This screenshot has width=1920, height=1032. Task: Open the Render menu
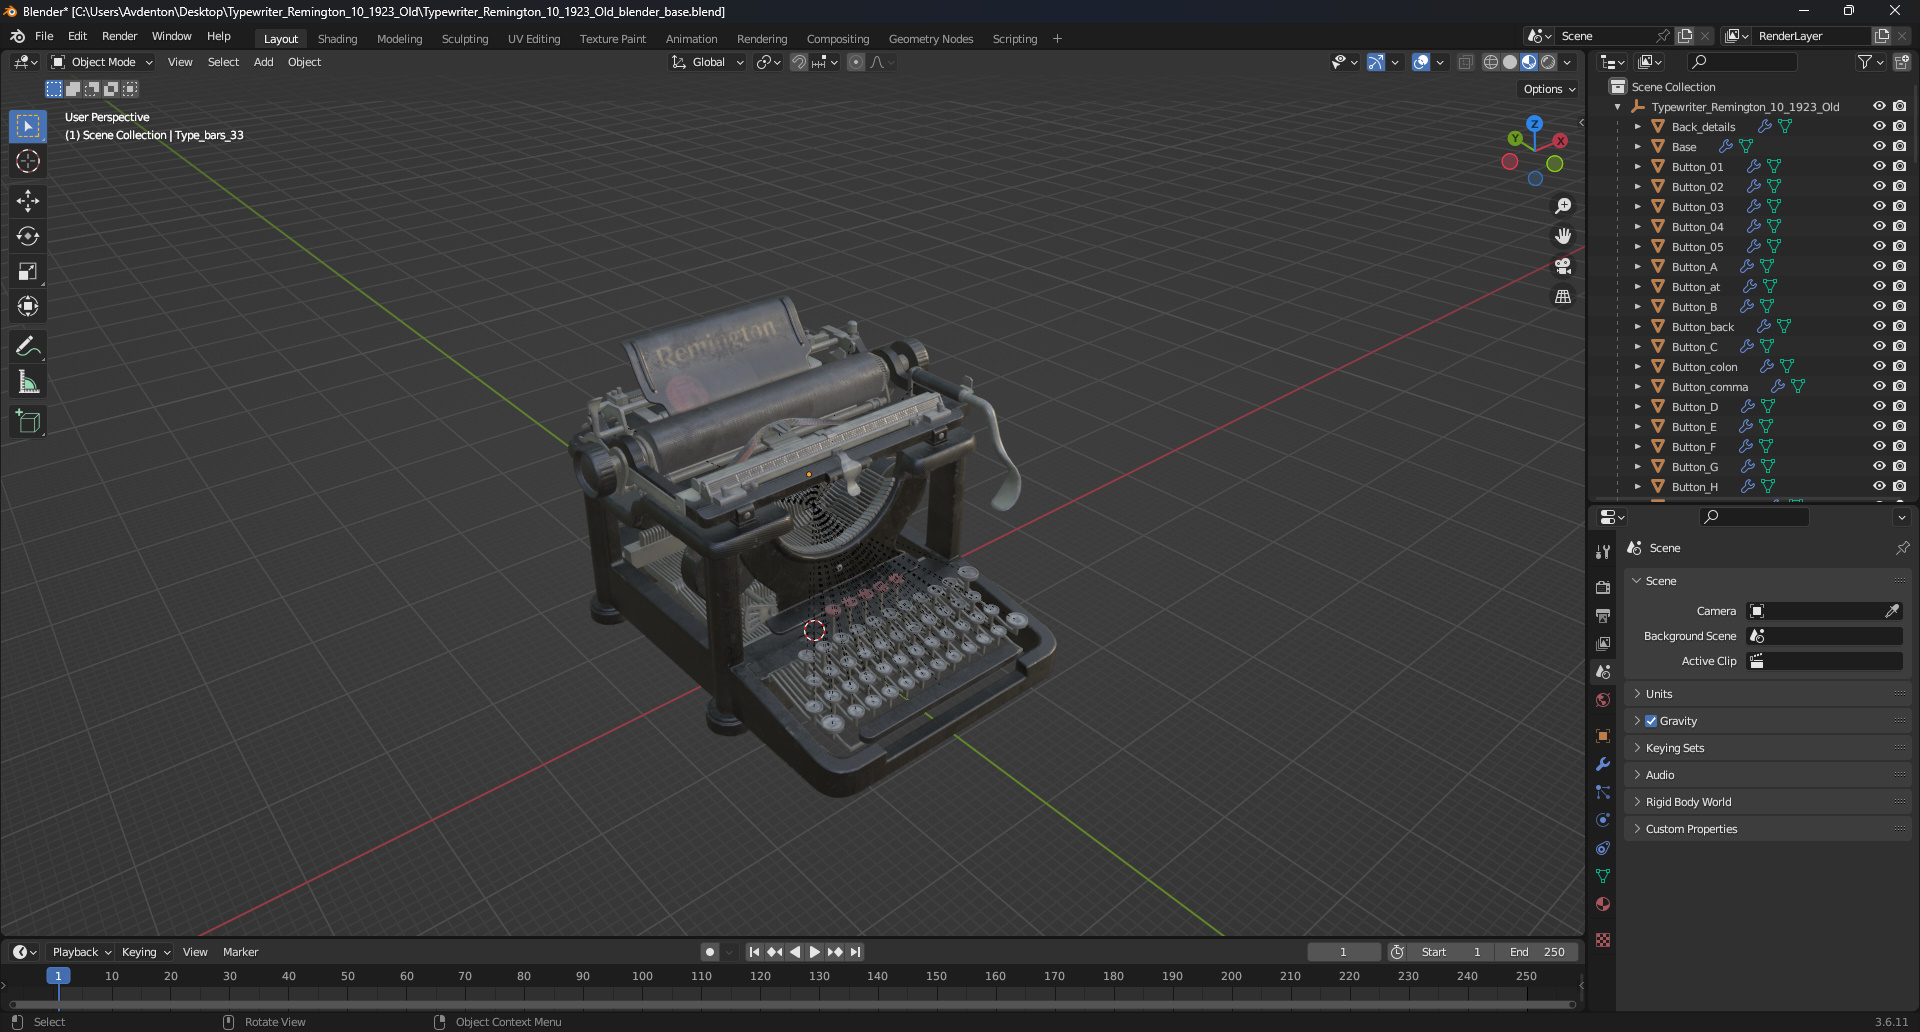119,36
